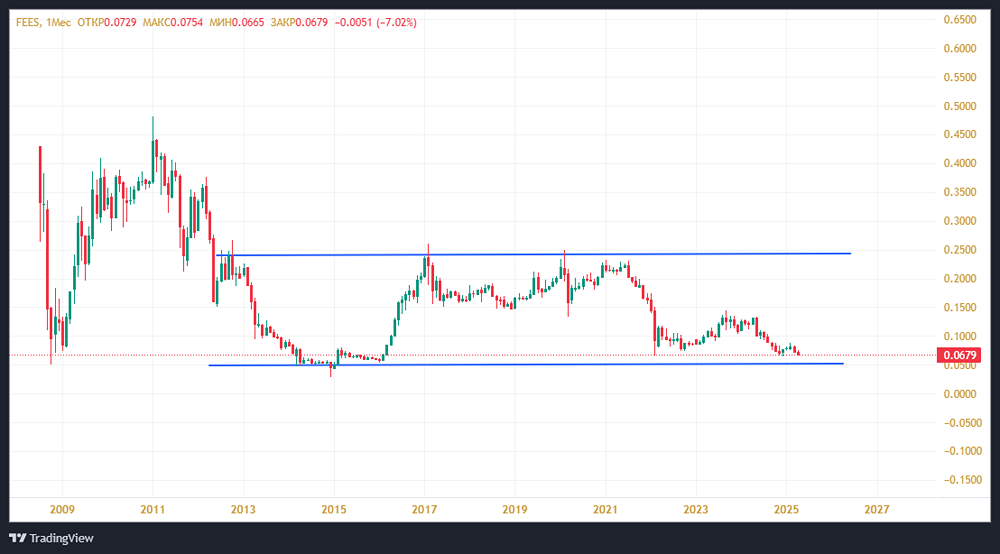Click the 2015 label on time axis

click(334, 509)
